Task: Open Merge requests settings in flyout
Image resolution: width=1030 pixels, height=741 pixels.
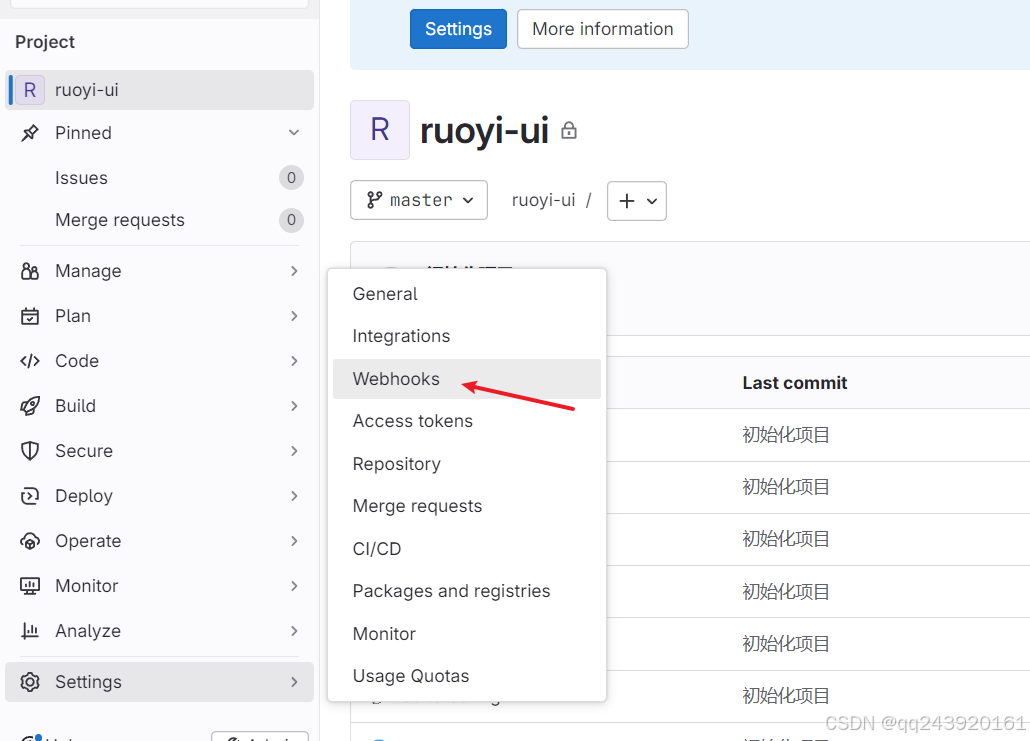Action: pyautogui.click(x=467, y=506)
